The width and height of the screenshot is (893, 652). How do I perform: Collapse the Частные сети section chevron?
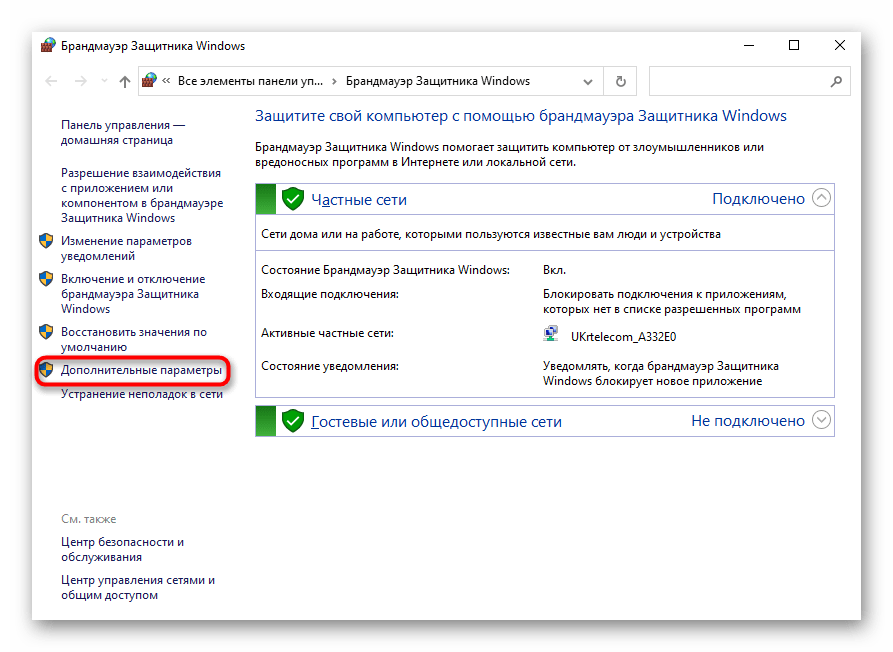821,198
